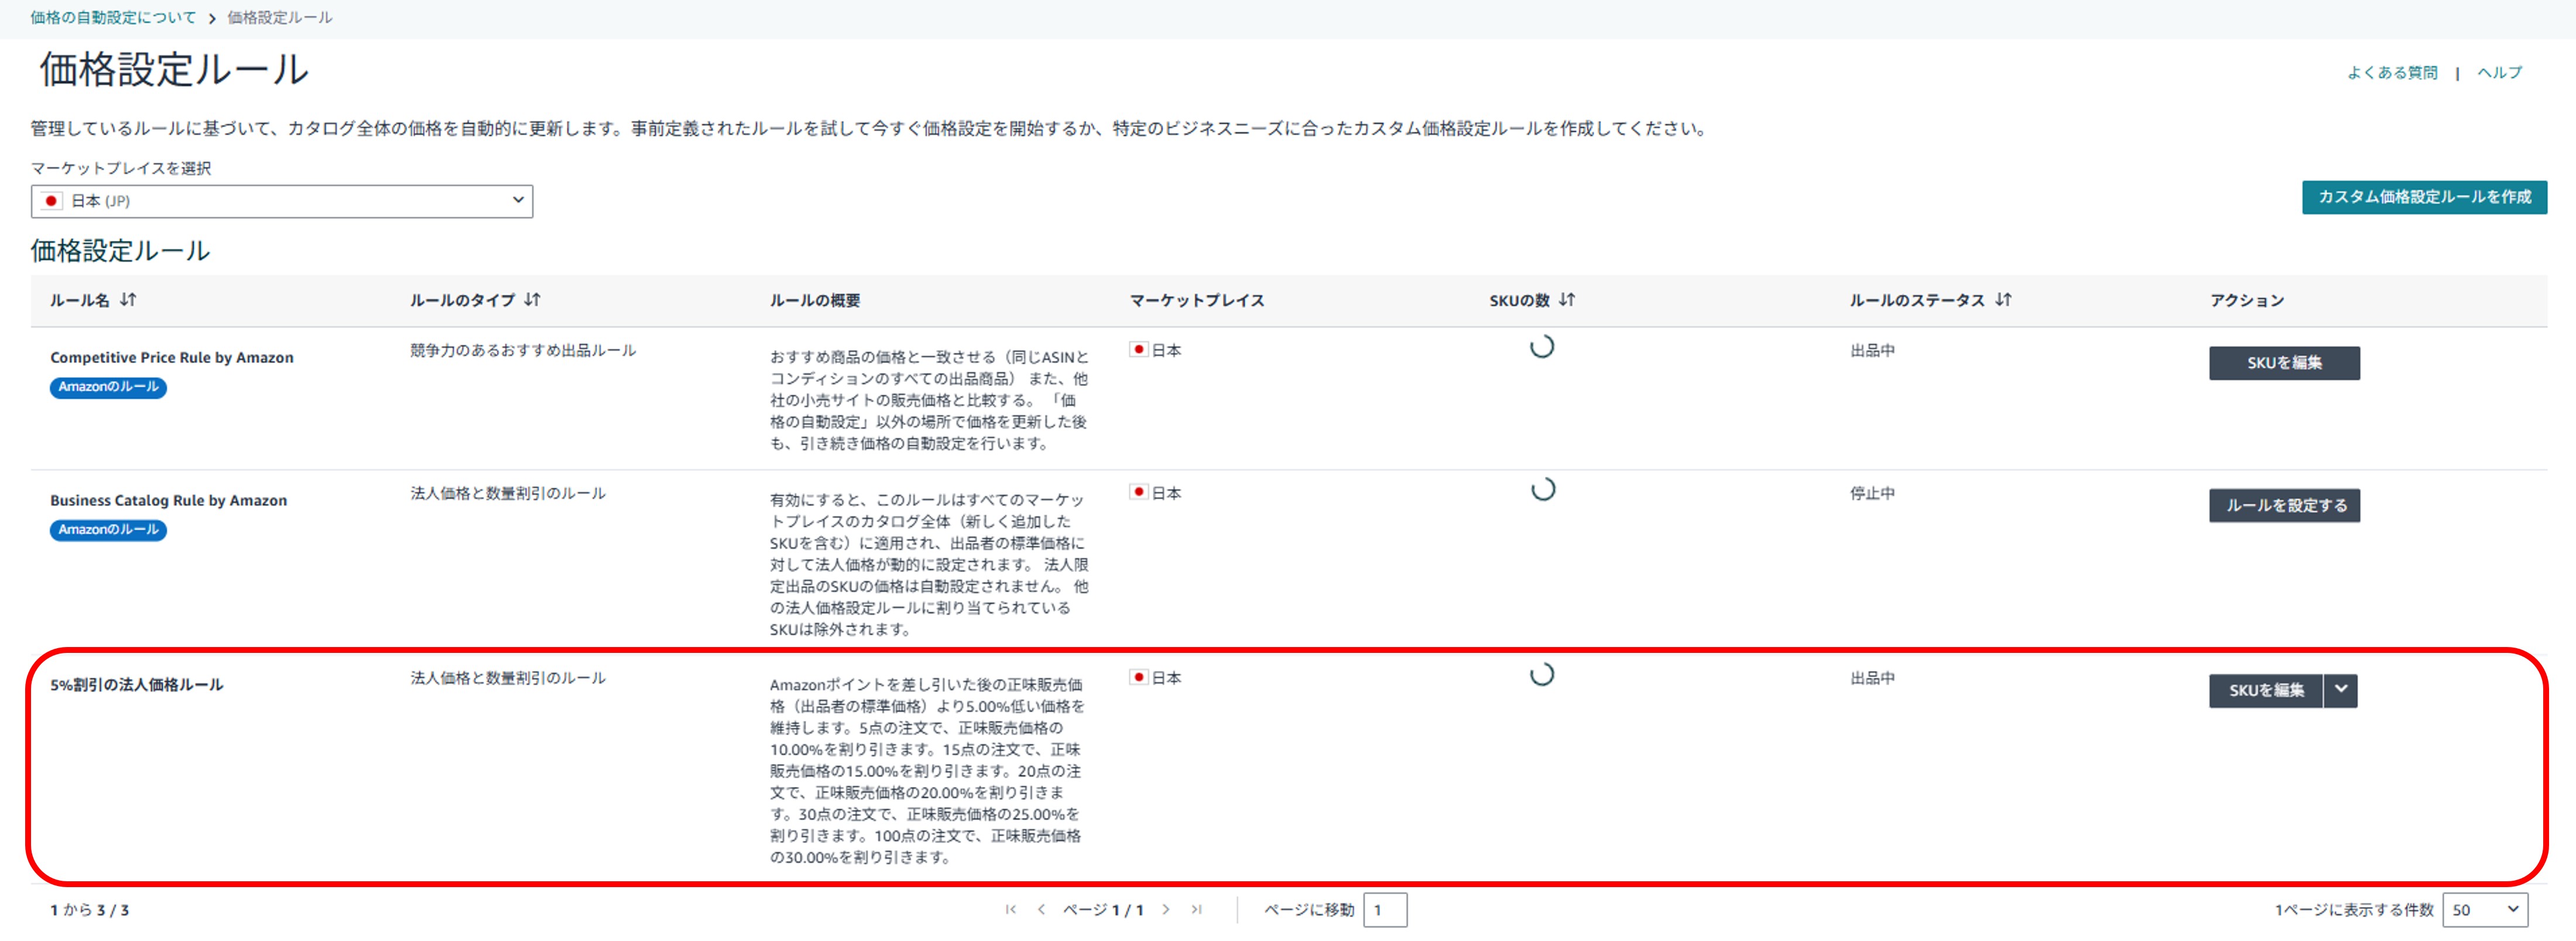Image resolution: width=2576 pixels, height=941 pixels.
Task: Click カスタム価格設定ルールを作成 button
Action: coord(2424,196)
